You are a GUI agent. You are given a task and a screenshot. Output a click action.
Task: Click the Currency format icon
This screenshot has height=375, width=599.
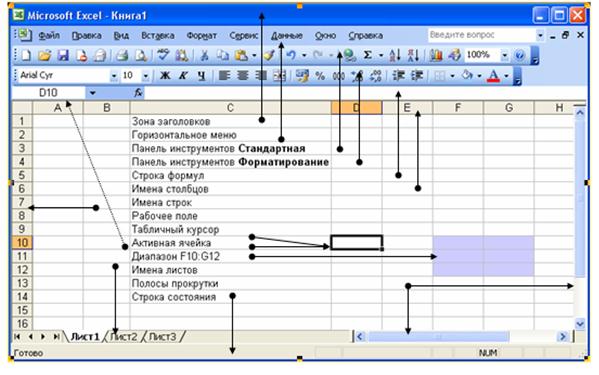pos(302,76)
